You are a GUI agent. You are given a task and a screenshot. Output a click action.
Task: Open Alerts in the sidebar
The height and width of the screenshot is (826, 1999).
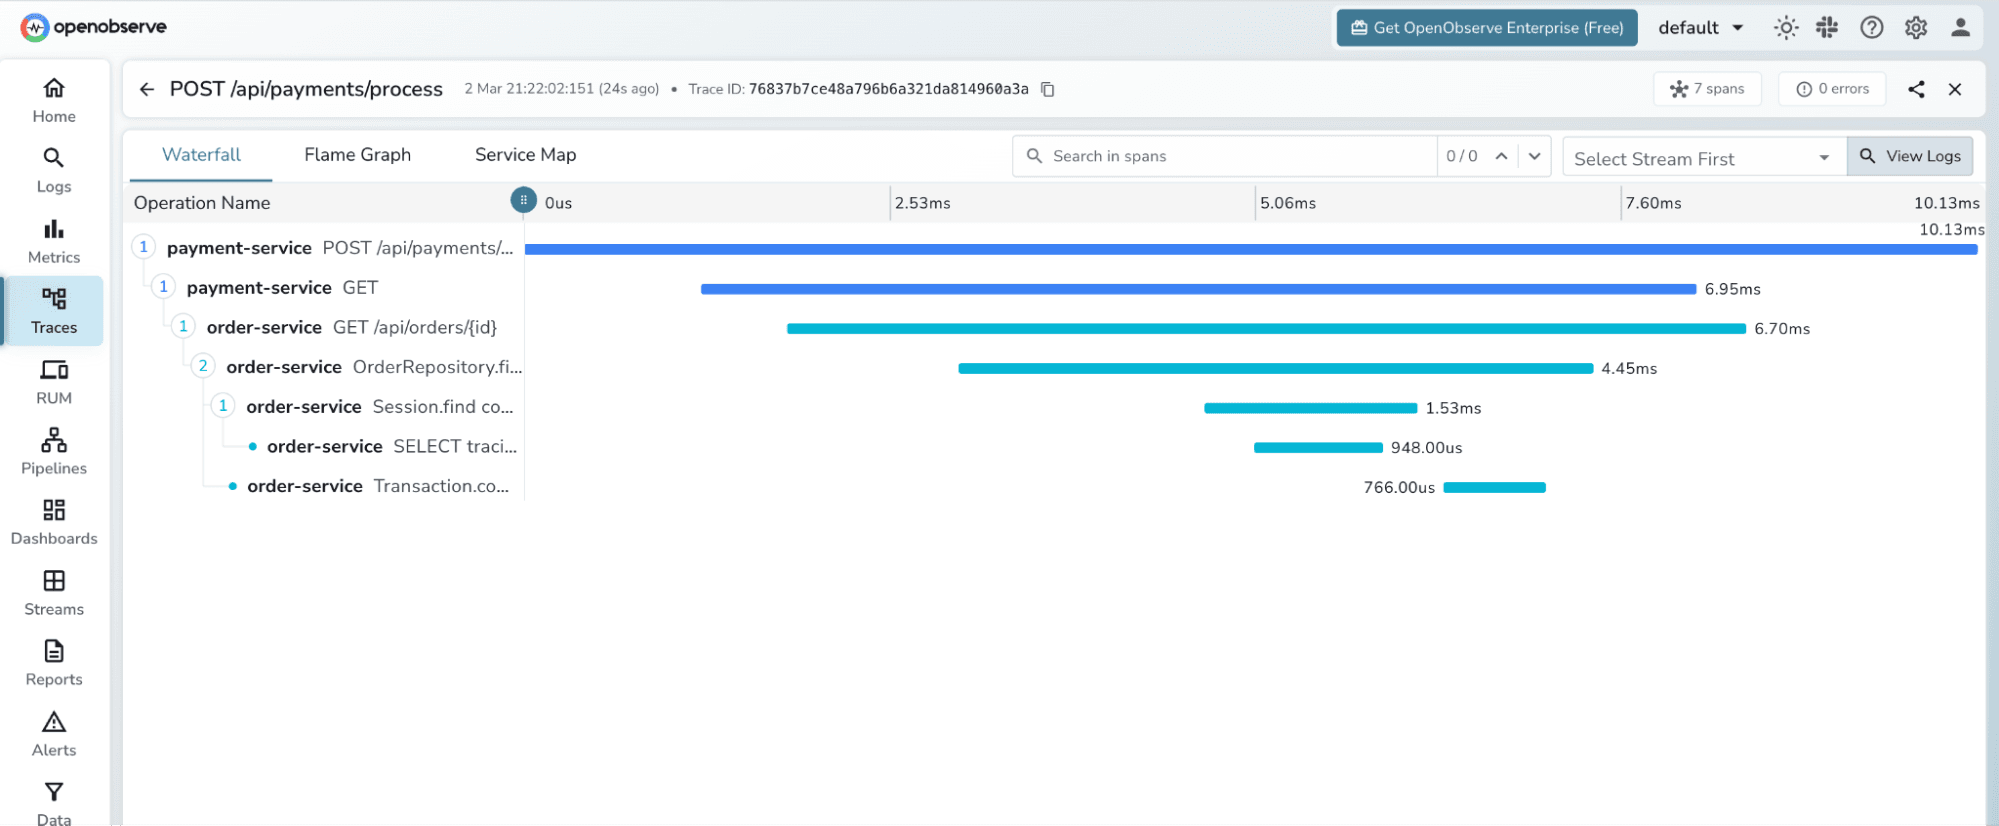tap(54, 735)
